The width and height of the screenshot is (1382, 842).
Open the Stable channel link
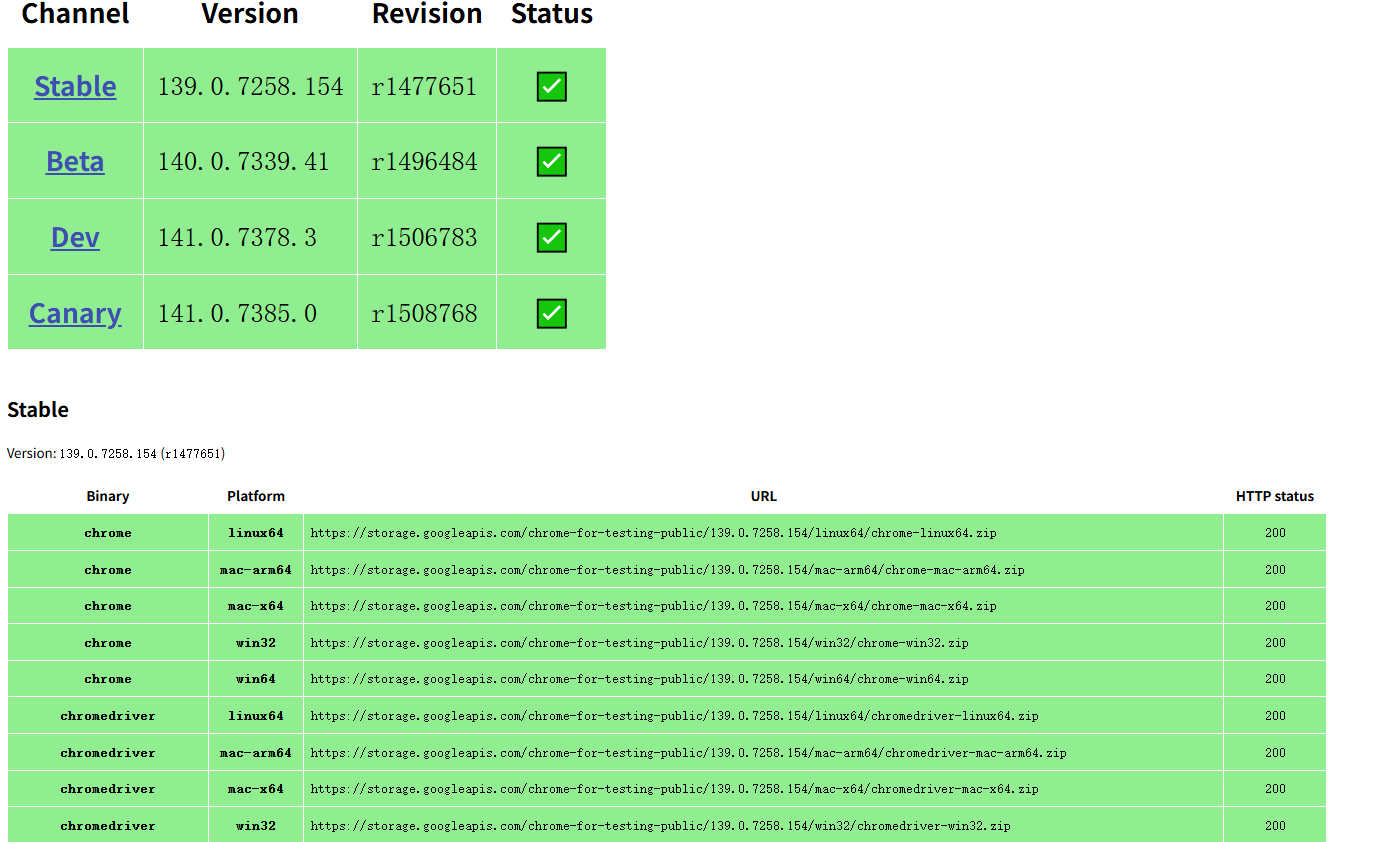click(x=75, y=86)
